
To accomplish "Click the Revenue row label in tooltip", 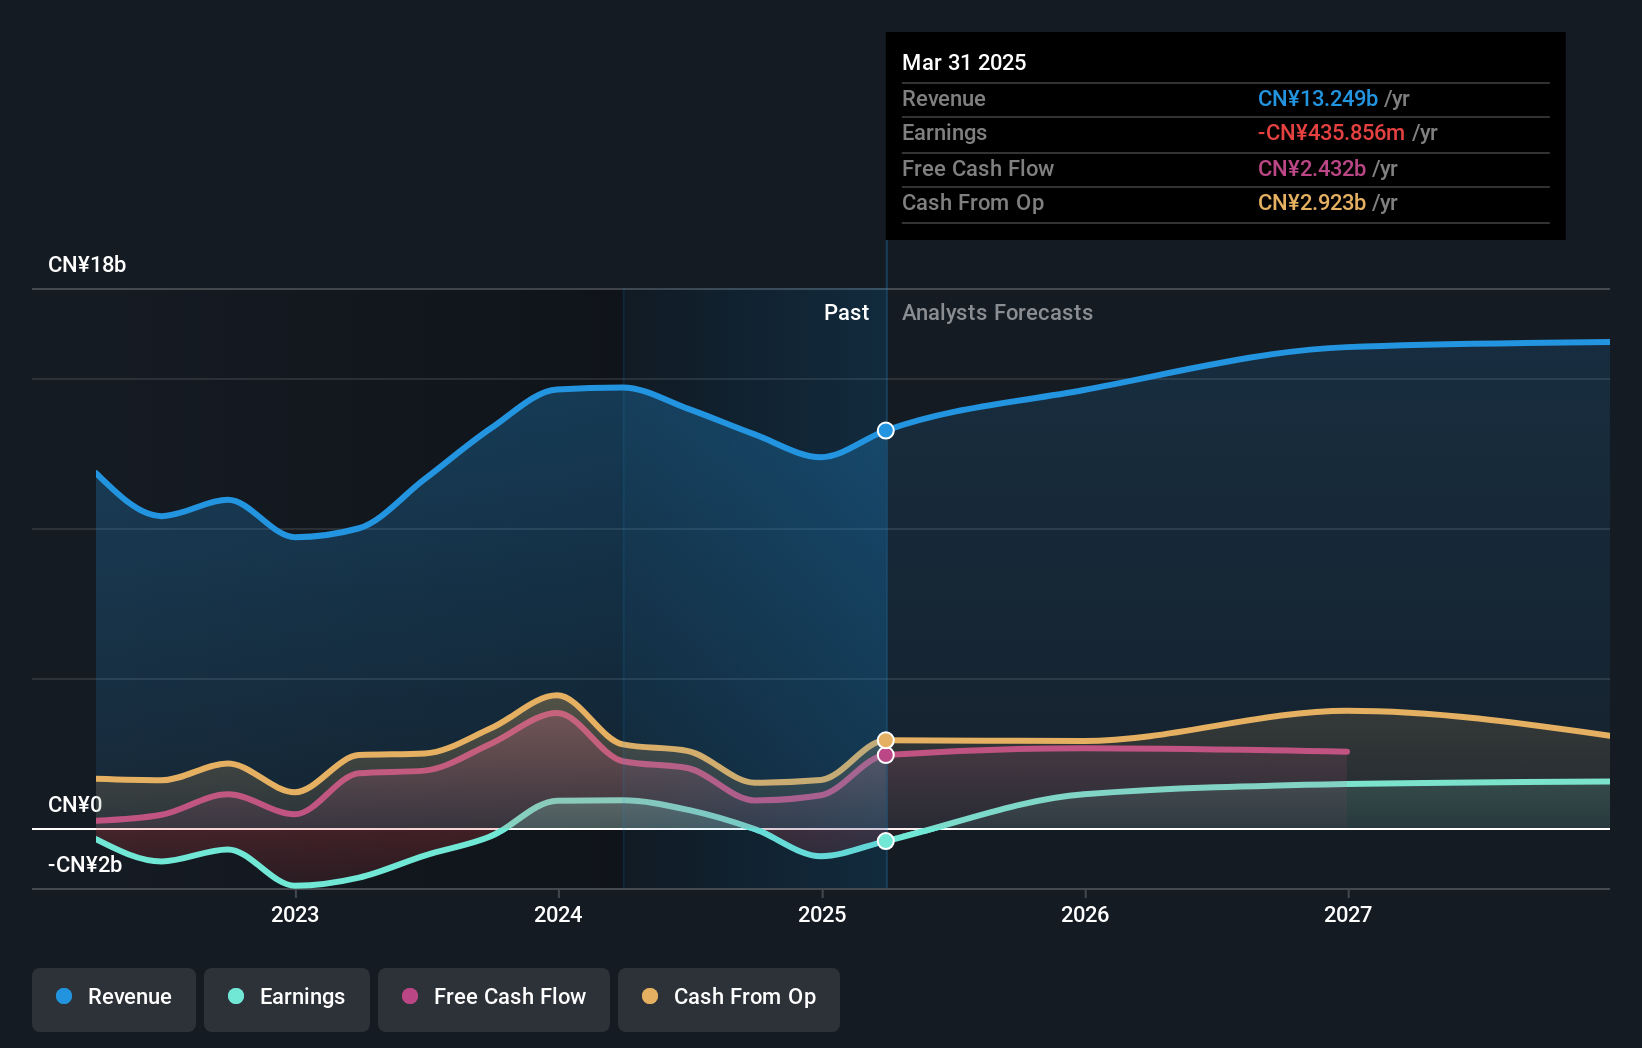I will [944, 99].
